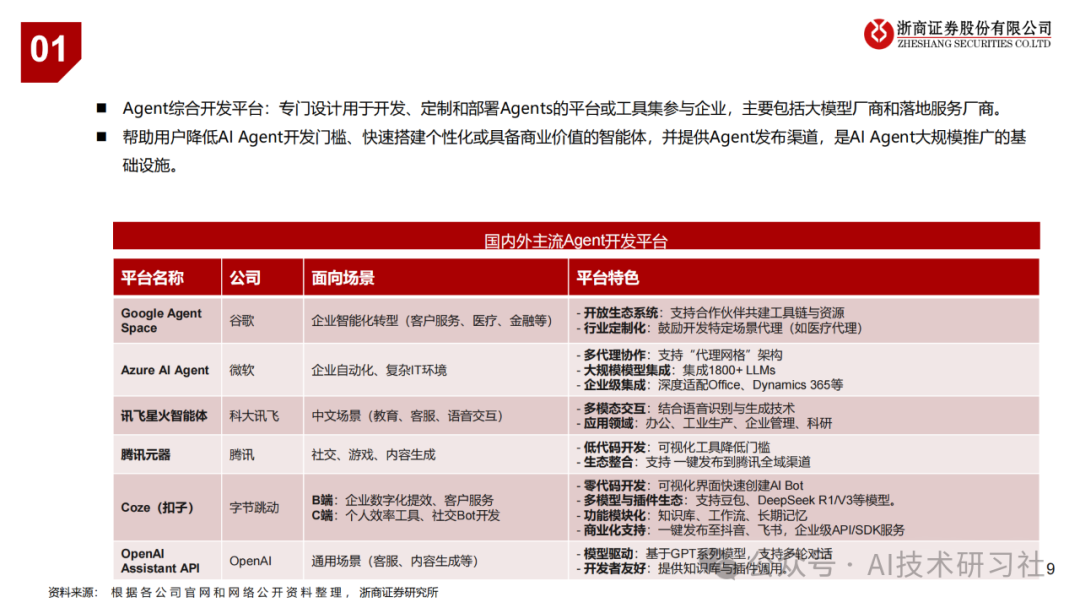Image resolution: width=1080 pixels, height=608 pixels.
Task: Click the '应用领域：办公、工业生产' line
Action: [704, 423]
